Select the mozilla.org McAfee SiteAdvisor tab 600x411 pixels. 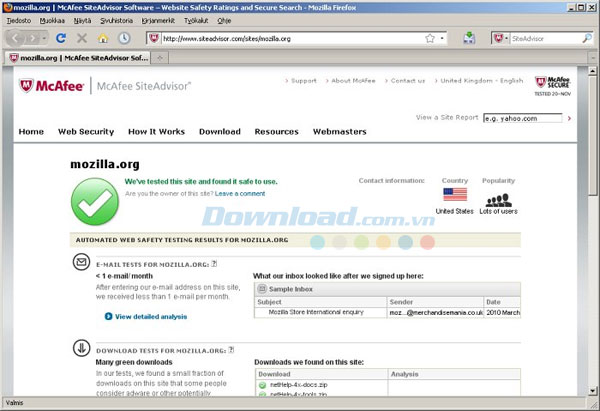pyautogui.click(x=78, y=58)
